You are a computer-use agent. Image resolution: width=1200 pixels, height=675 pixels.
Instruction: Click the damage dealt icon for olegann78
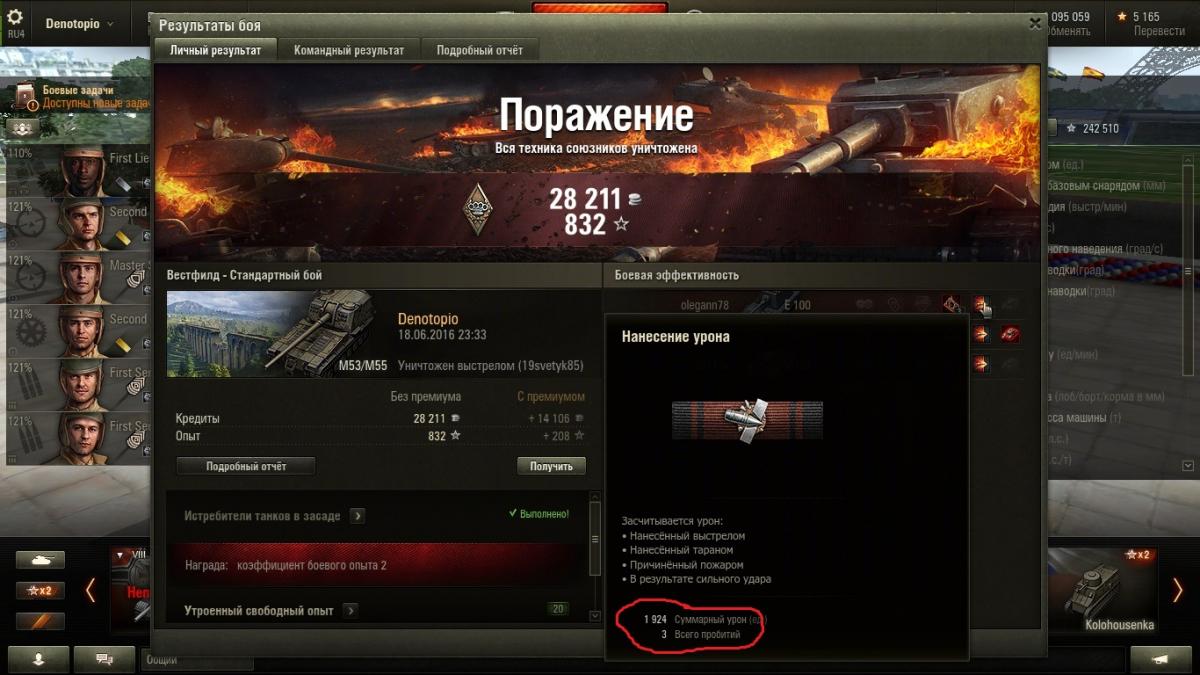pyautogui.click(x=981, y=304)
